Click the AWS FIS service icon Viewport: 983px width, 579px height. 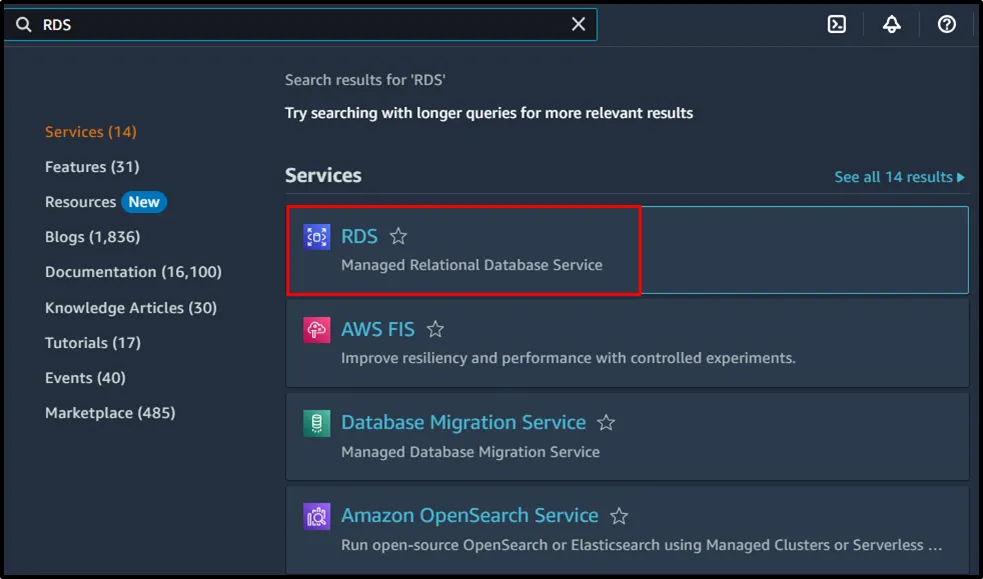pyautogui.click(x=317, y=330)
